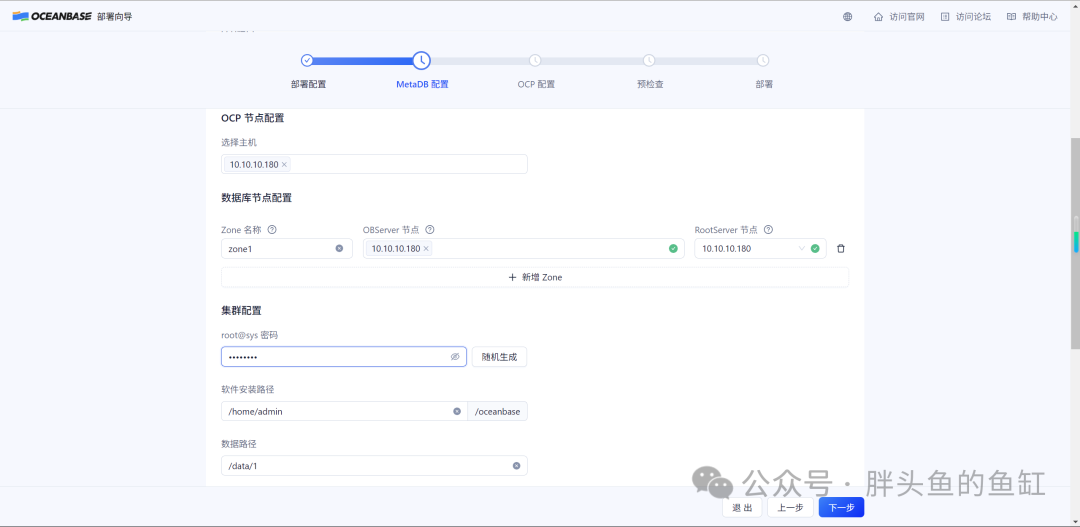Remove 10.10.10.180 tag from 选择主机

point(284,165)
